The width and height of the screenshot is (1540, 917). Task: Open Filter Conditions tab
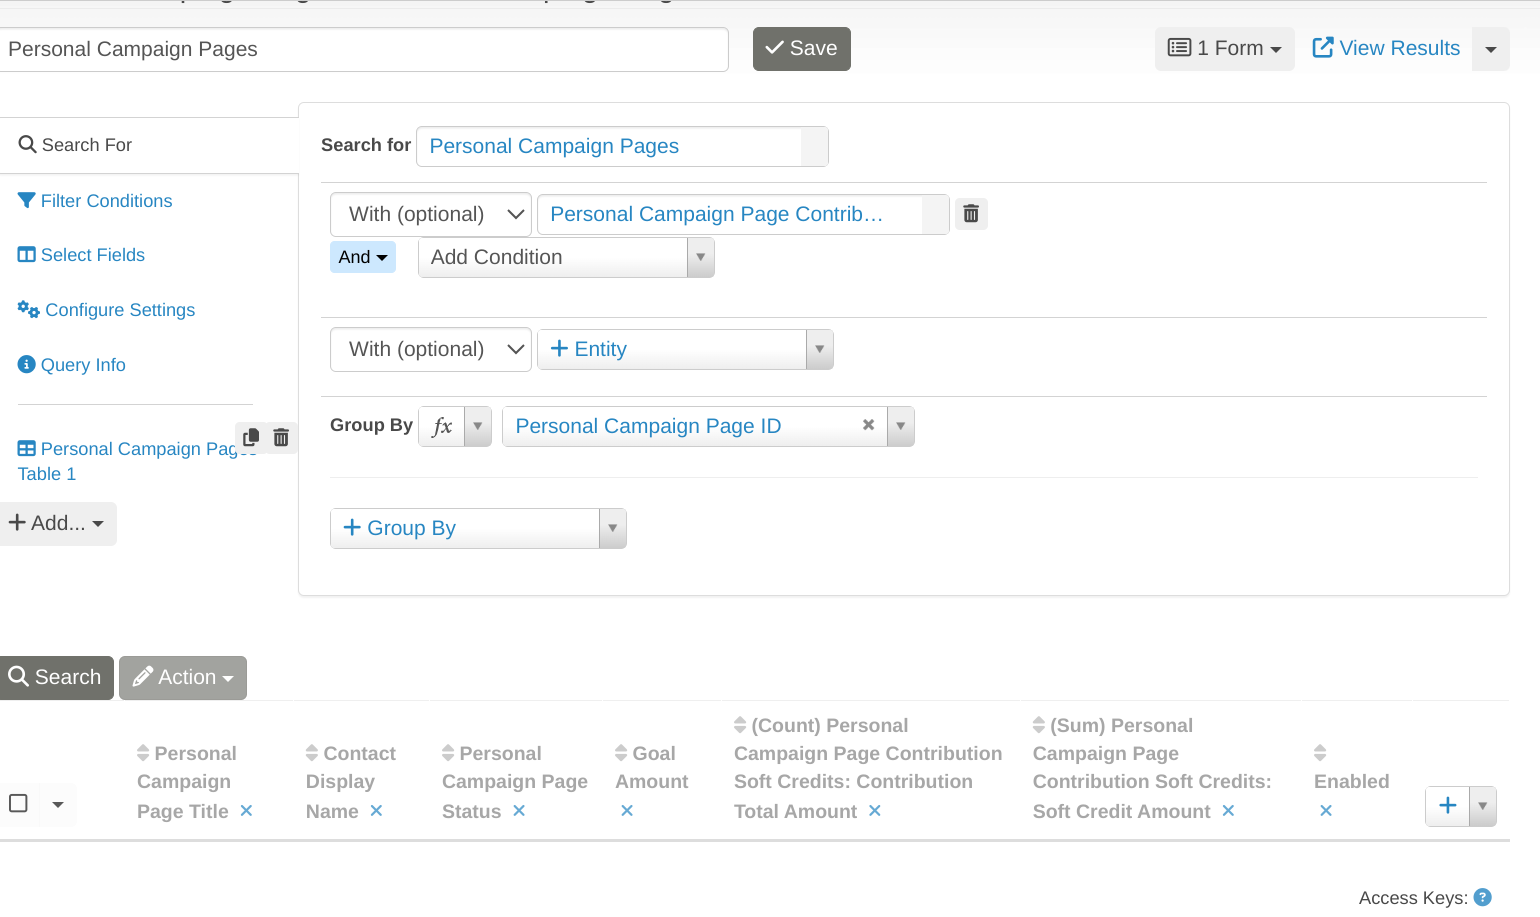click(x=95, y=201)
